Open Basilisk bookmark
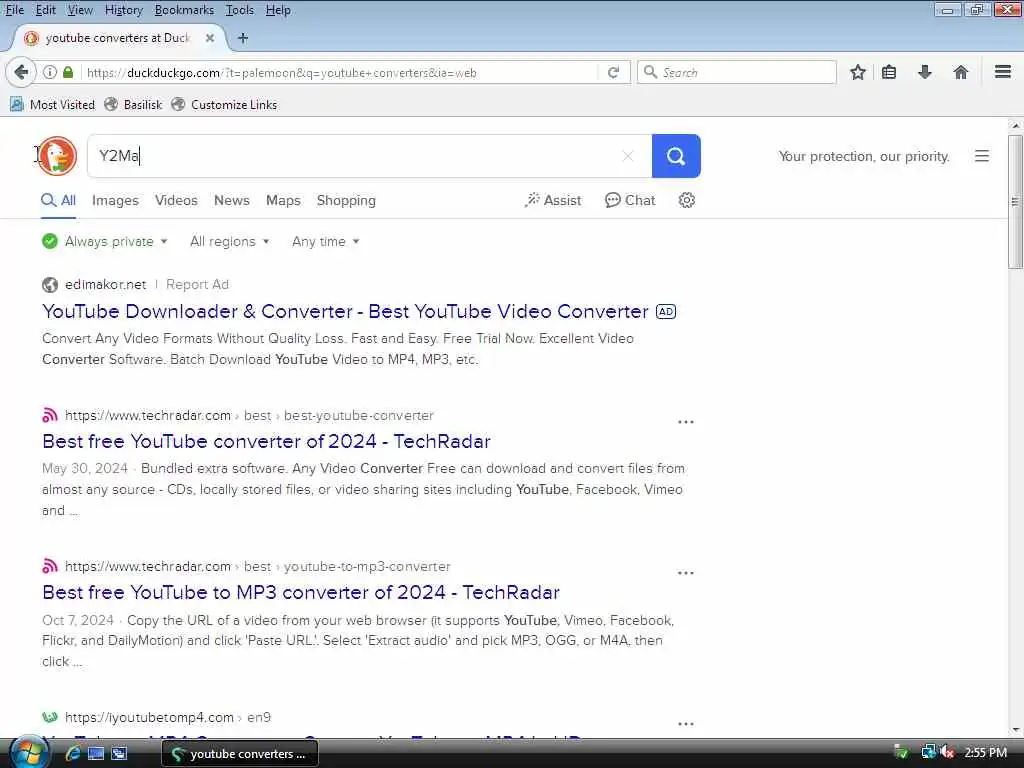The image size is (1024, 768). pyautogui.click(x=134, y=104)
